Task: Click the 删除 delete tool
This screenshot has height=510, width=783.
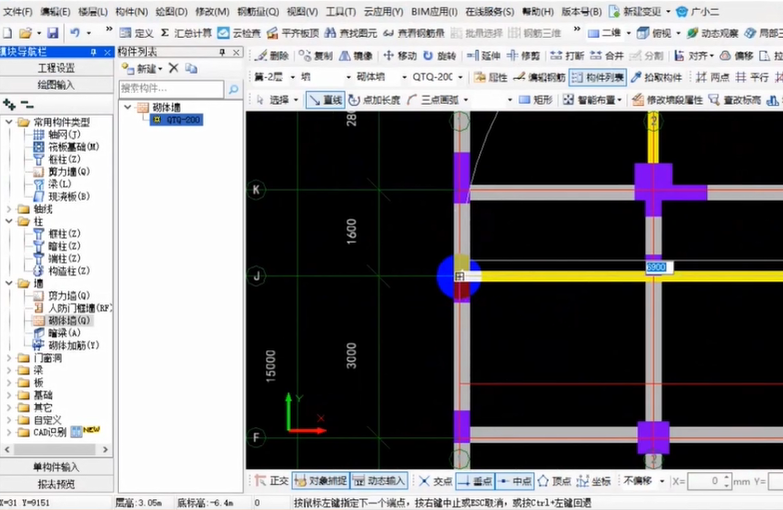Action: tap(272, 55)
